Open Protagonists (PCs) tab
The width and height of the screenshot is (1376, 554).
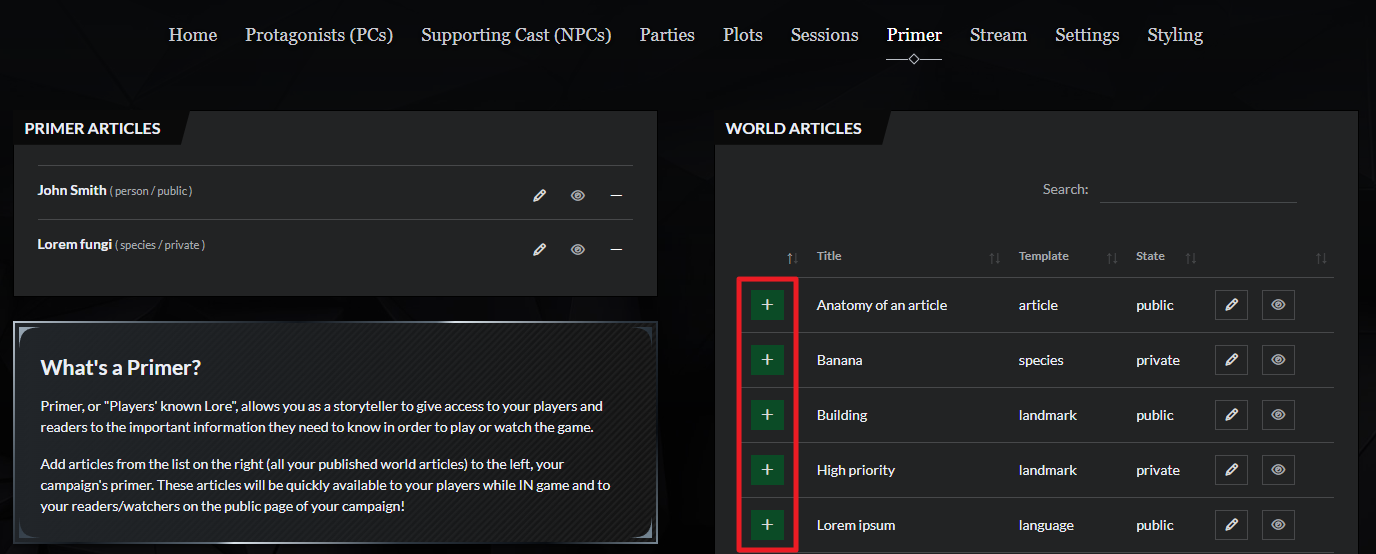pos(319,35)
